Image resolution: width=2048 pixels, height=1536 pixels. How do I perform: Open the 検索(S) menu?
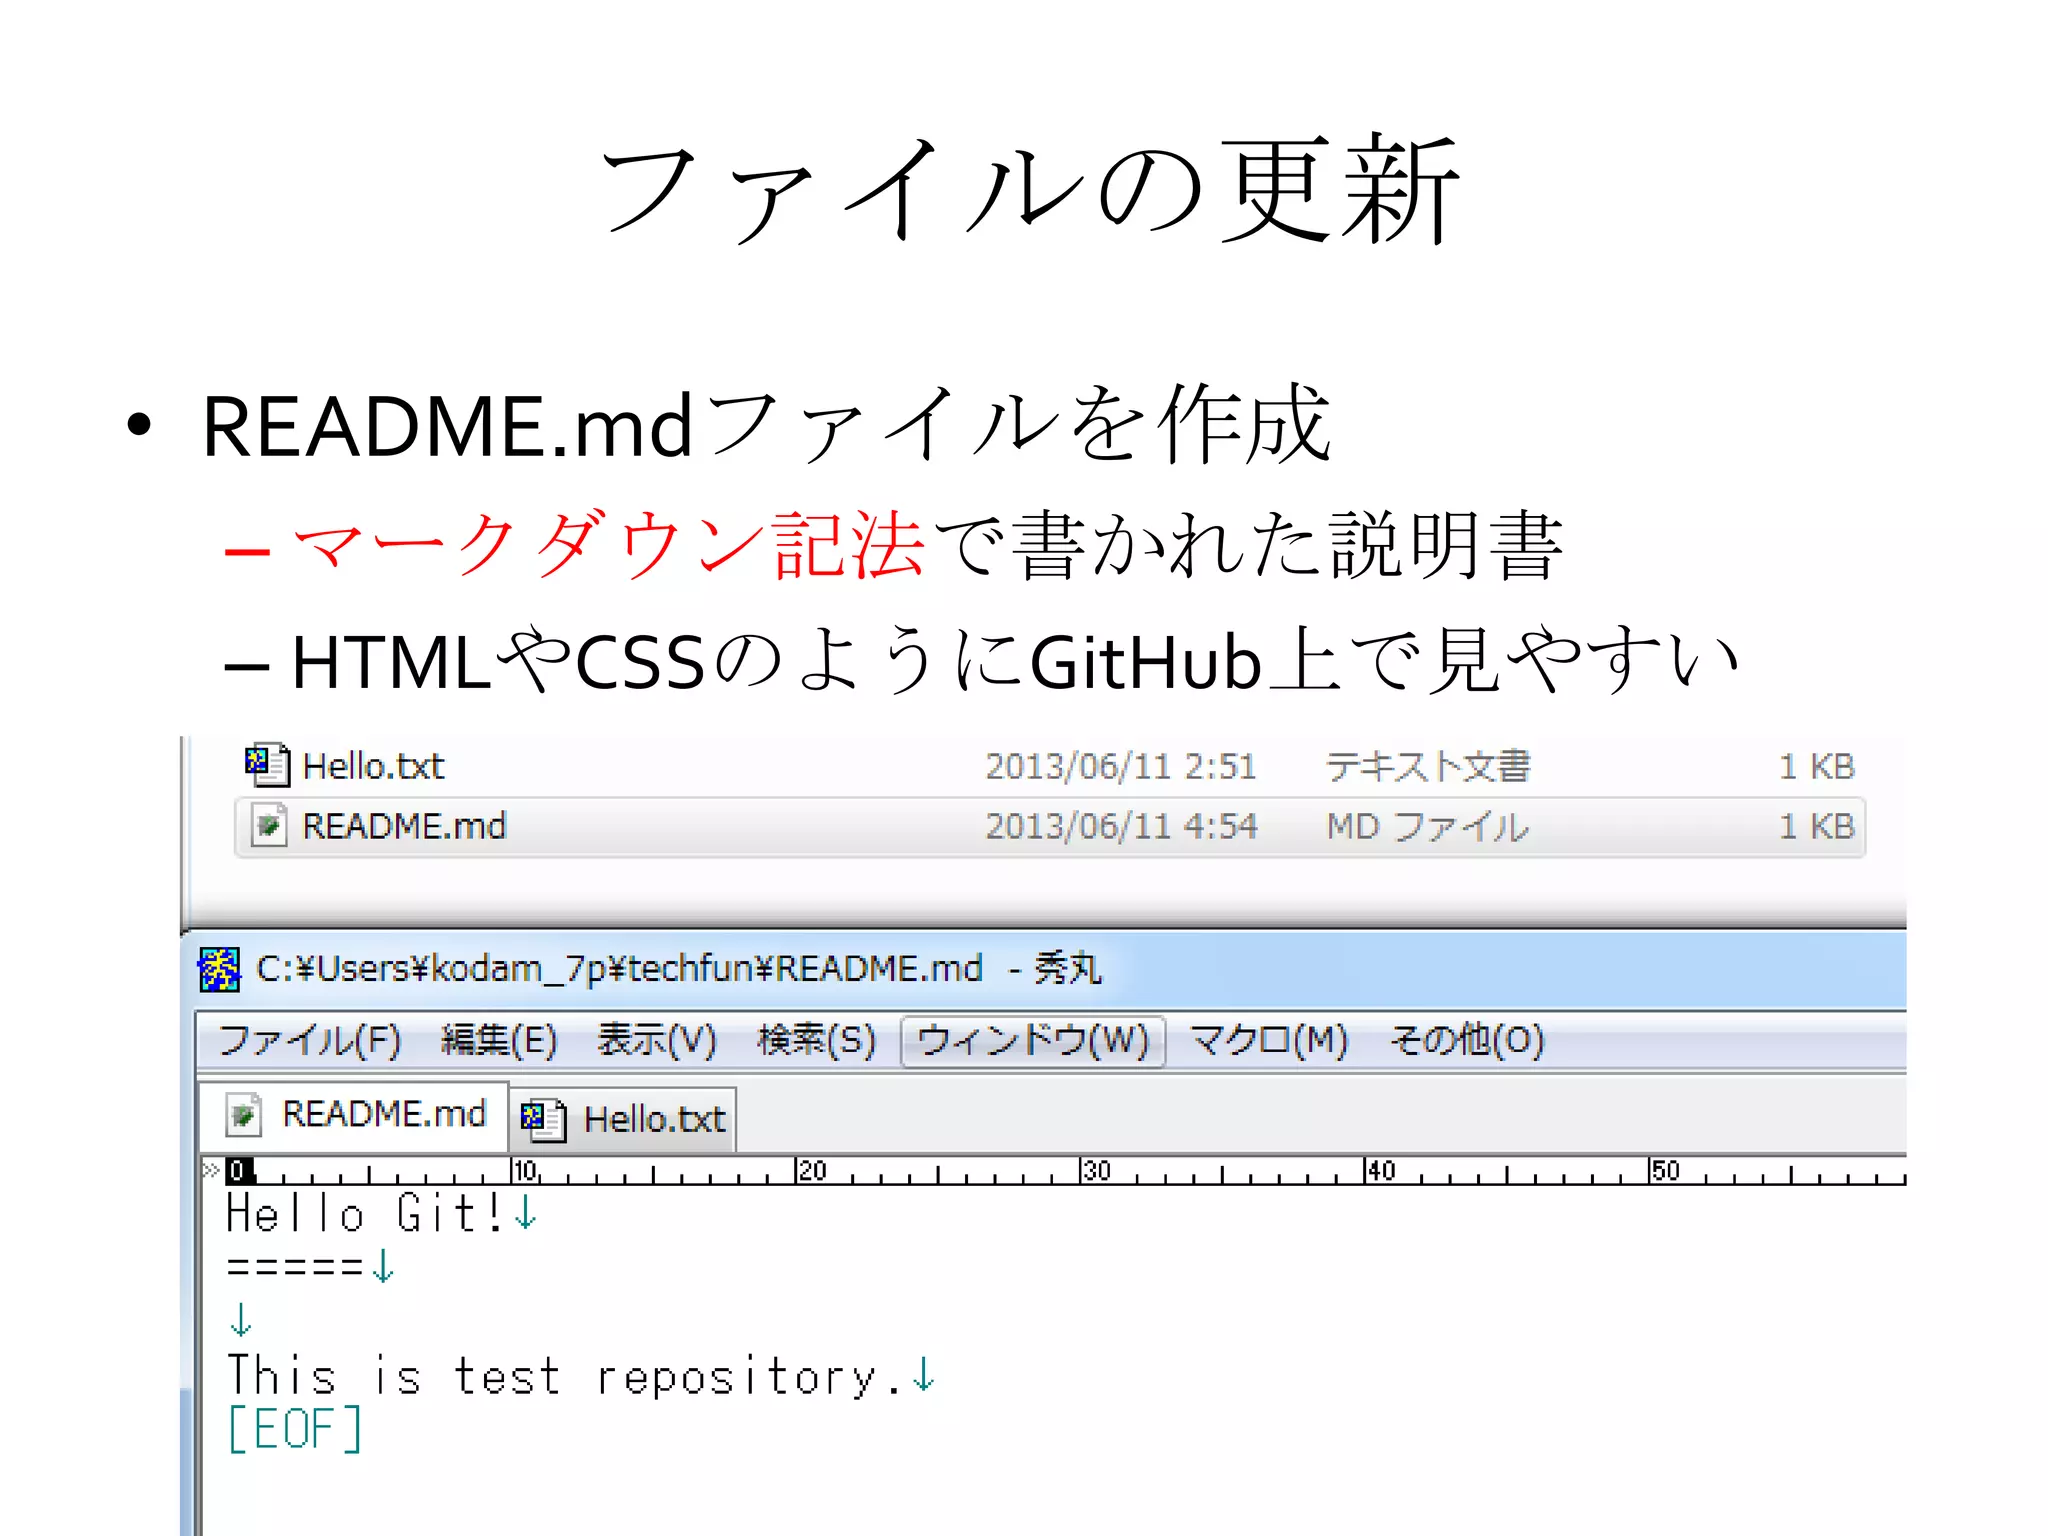pos(816,1040)
